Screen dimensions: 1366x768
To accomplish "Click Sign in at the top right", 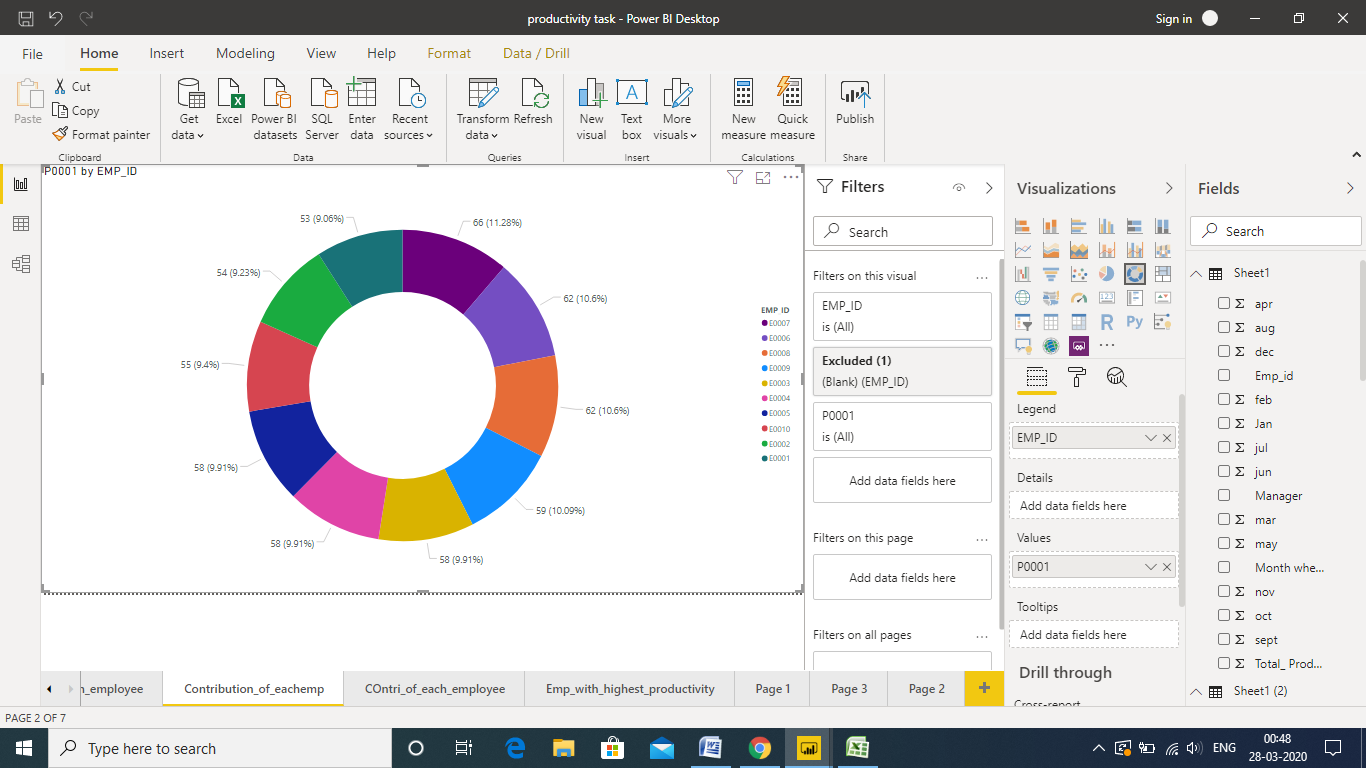I will tap(1173, 18).
